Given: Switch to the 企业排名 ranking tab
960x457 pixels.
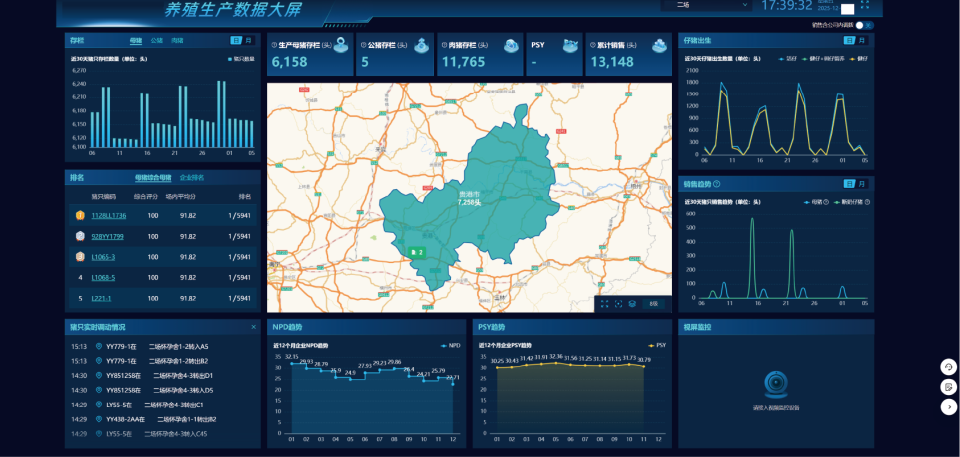Looking at the screenshot, I should pos(192,177).
